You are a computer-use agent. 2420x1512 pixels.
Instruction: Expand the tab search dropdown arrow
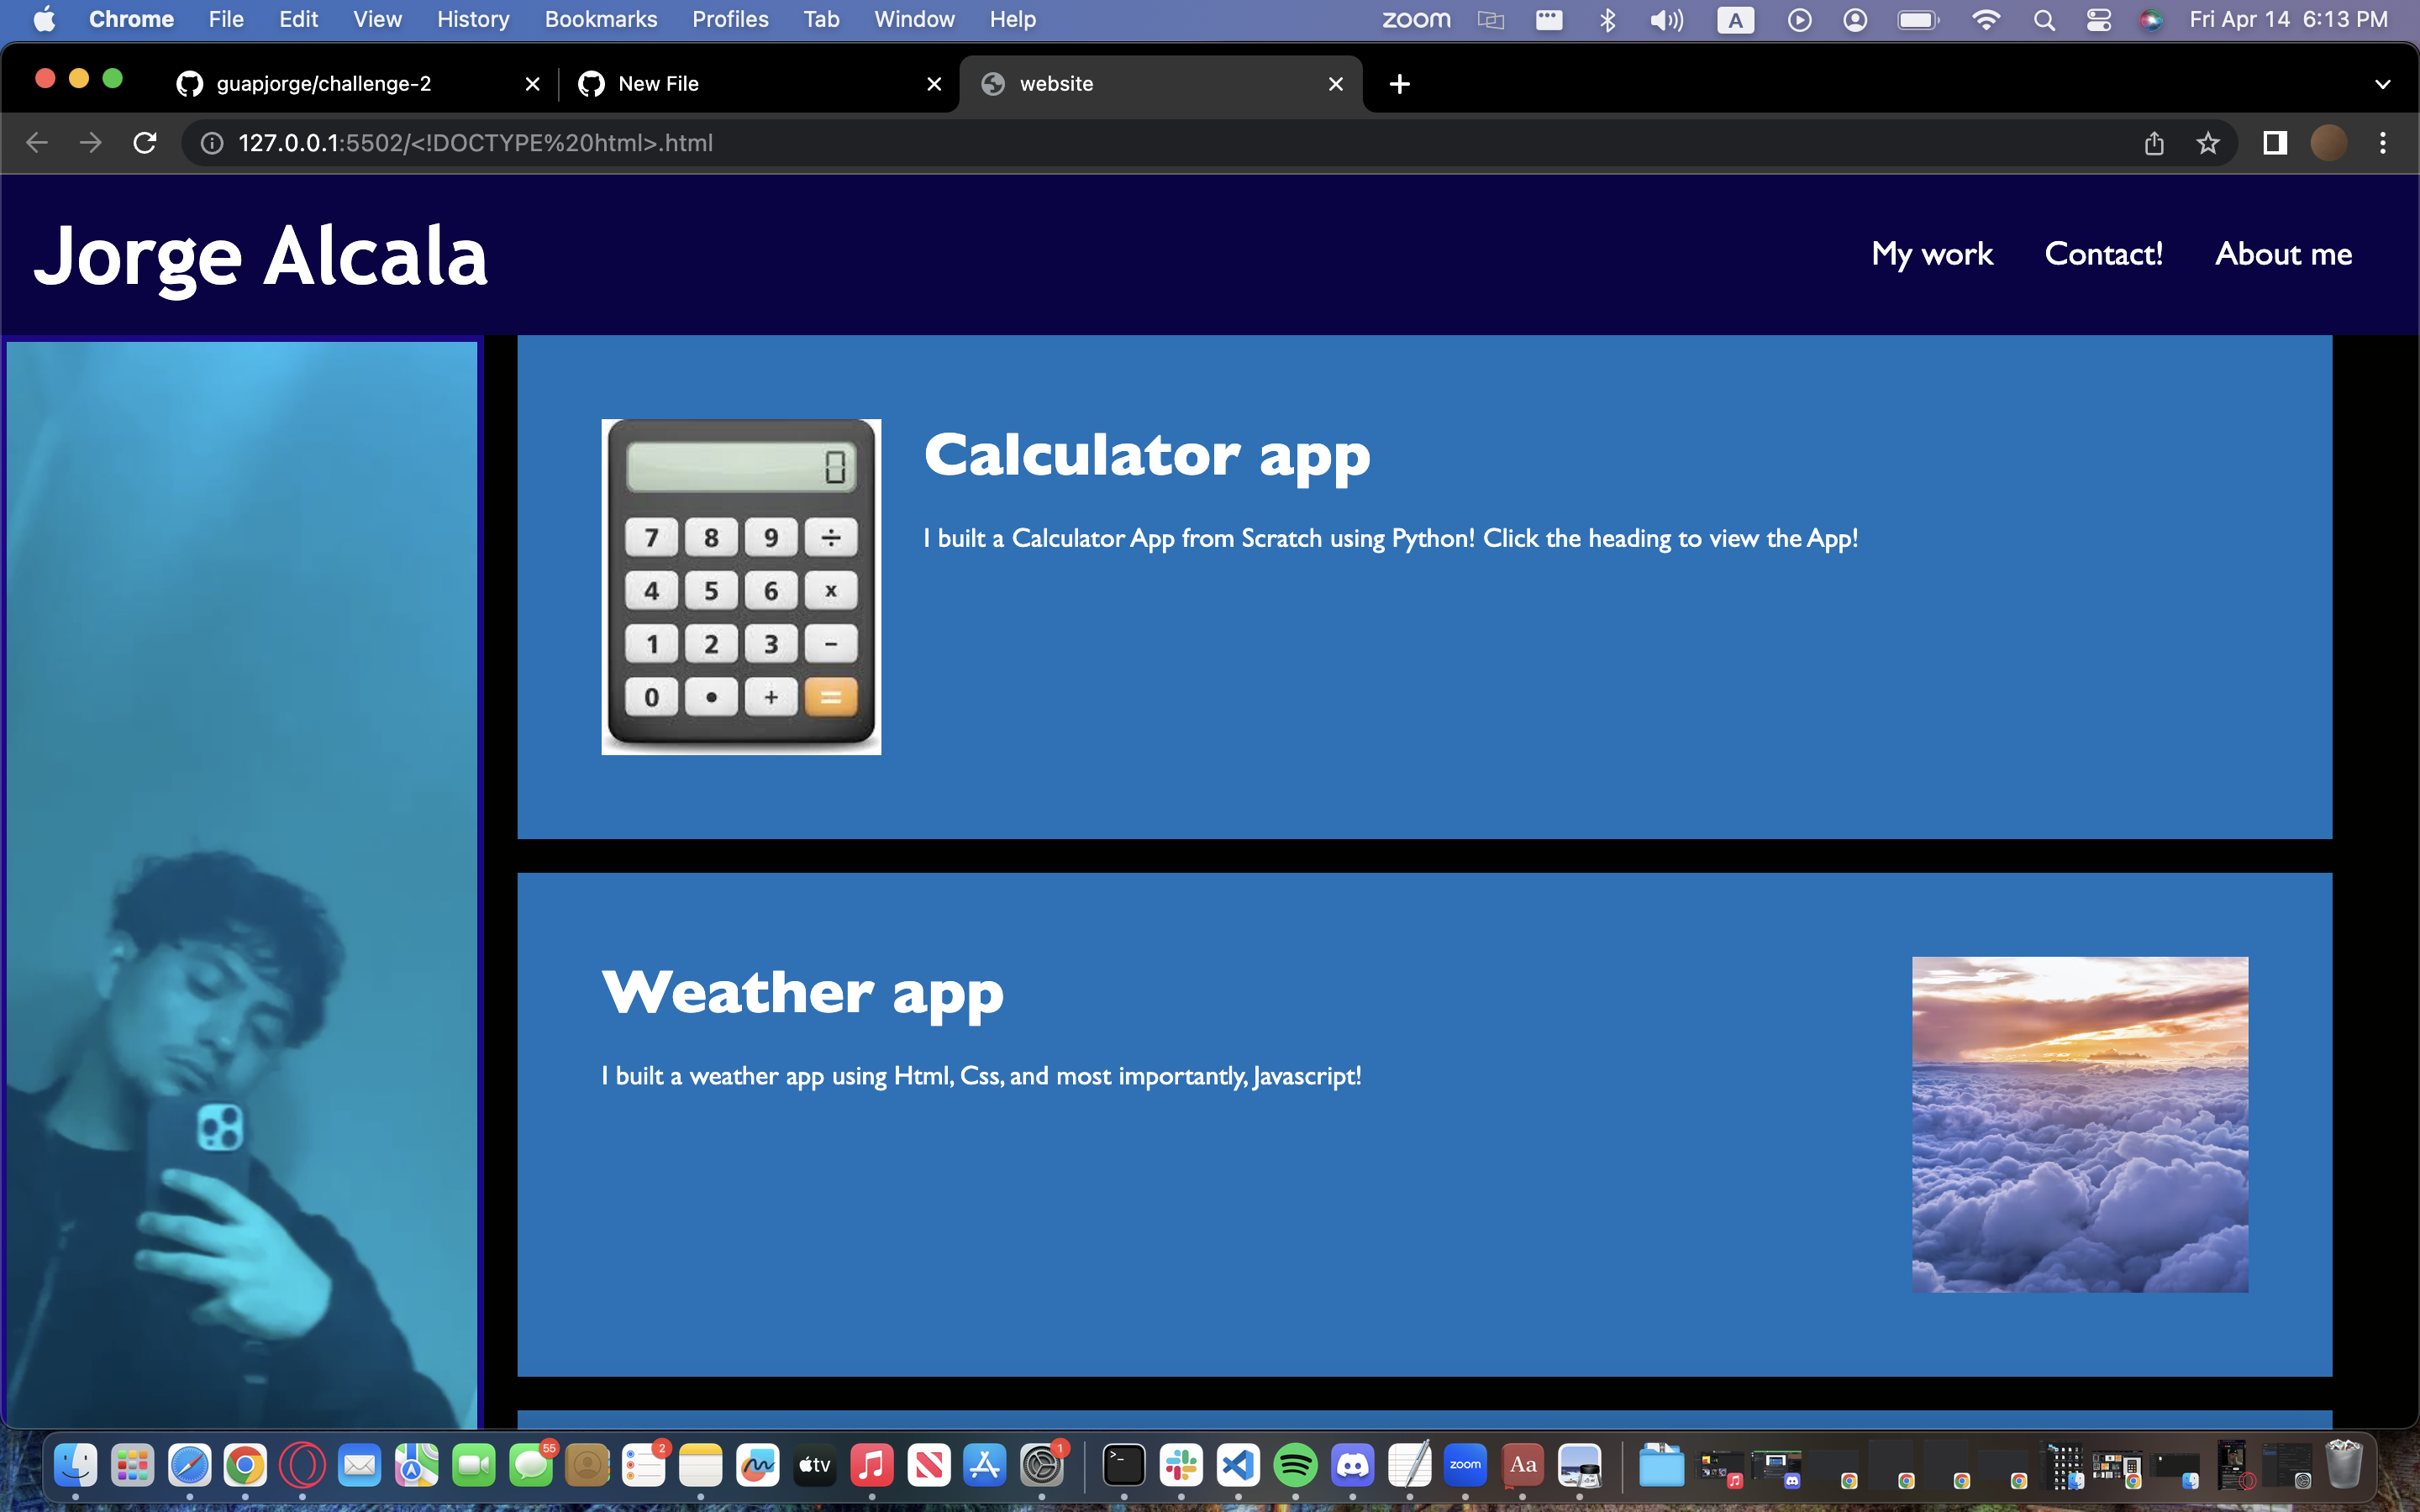pyautogui.click(x=2383, y=84)
